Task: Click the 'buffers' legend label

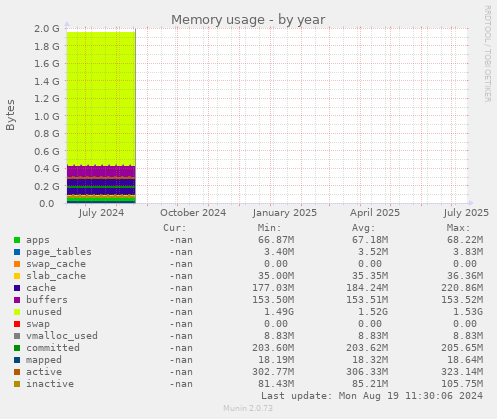Action: point(47,300)
